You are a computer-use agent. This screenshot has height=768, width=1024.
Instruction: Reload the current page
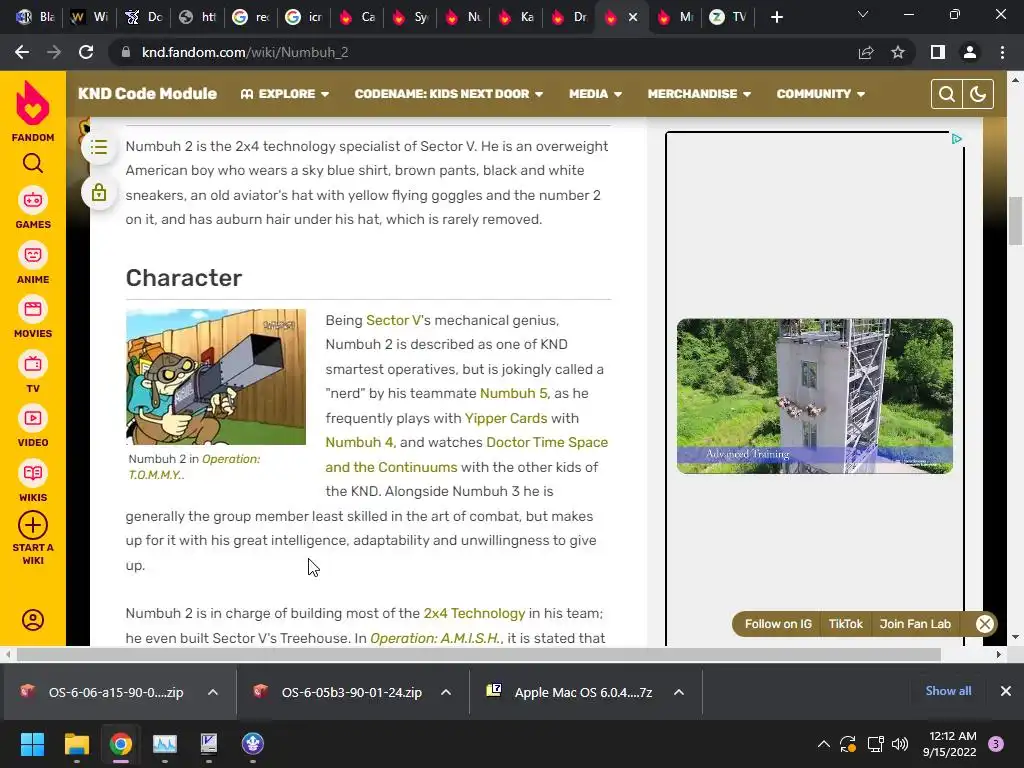click(86, 52)
